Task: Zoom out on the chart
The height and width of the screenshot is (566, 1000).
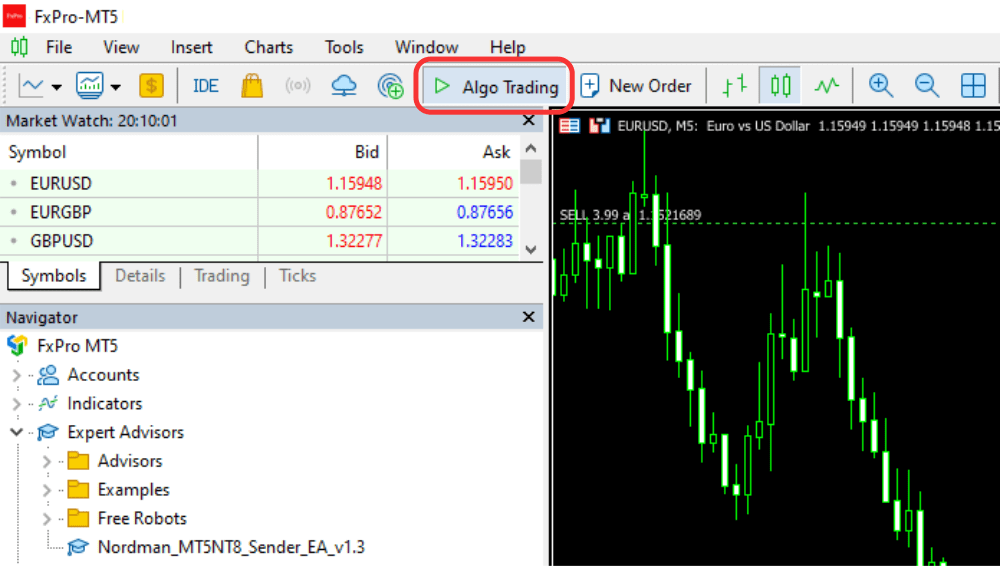Action: coord(927,86)
